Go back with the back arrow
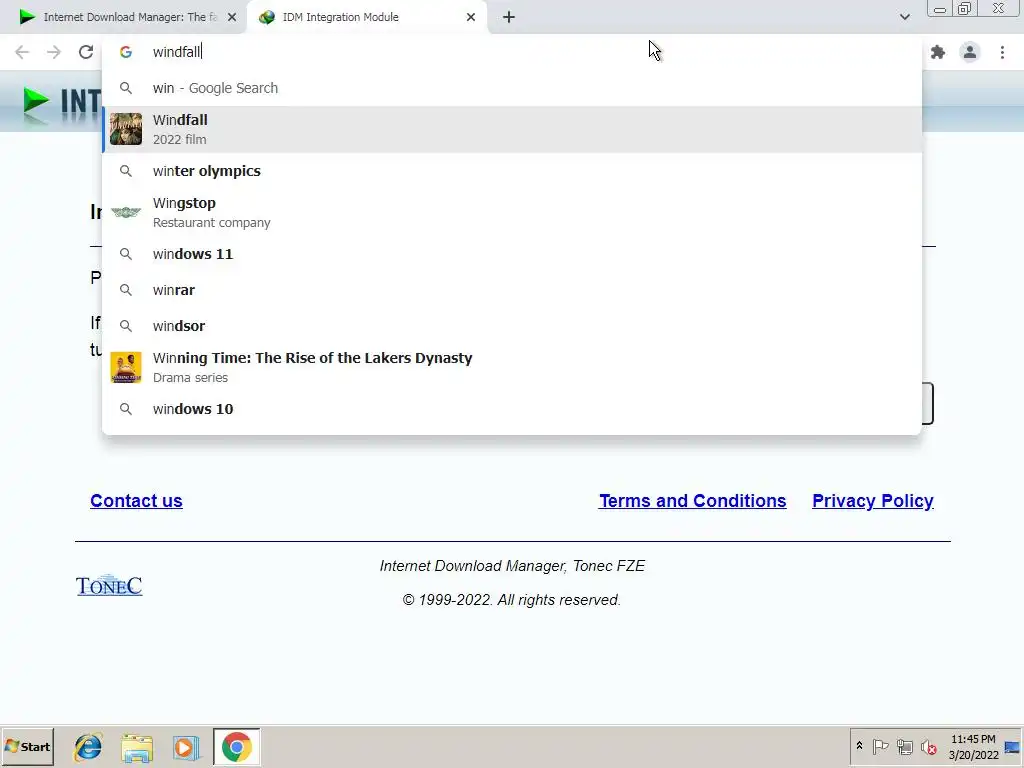 coord(22,52)
